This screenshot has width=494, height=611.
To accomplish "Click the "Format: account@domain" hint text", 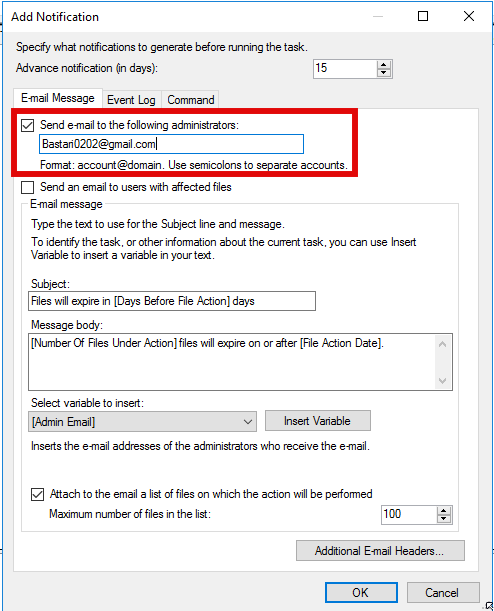I will [x=194, y=165].
